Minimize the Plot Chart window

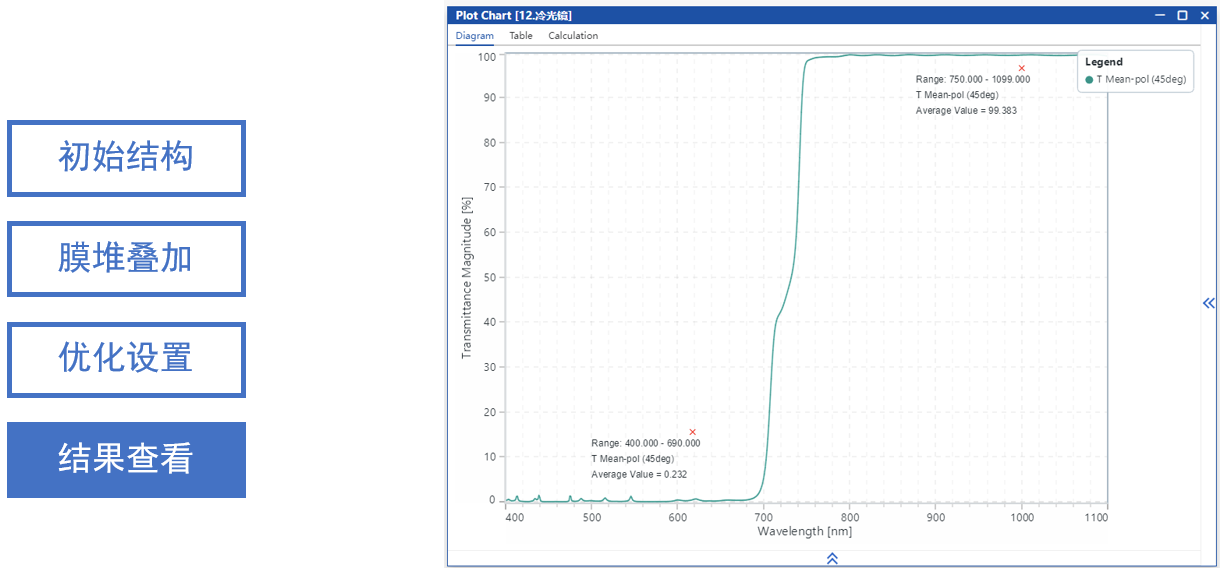click(1162, 15)
